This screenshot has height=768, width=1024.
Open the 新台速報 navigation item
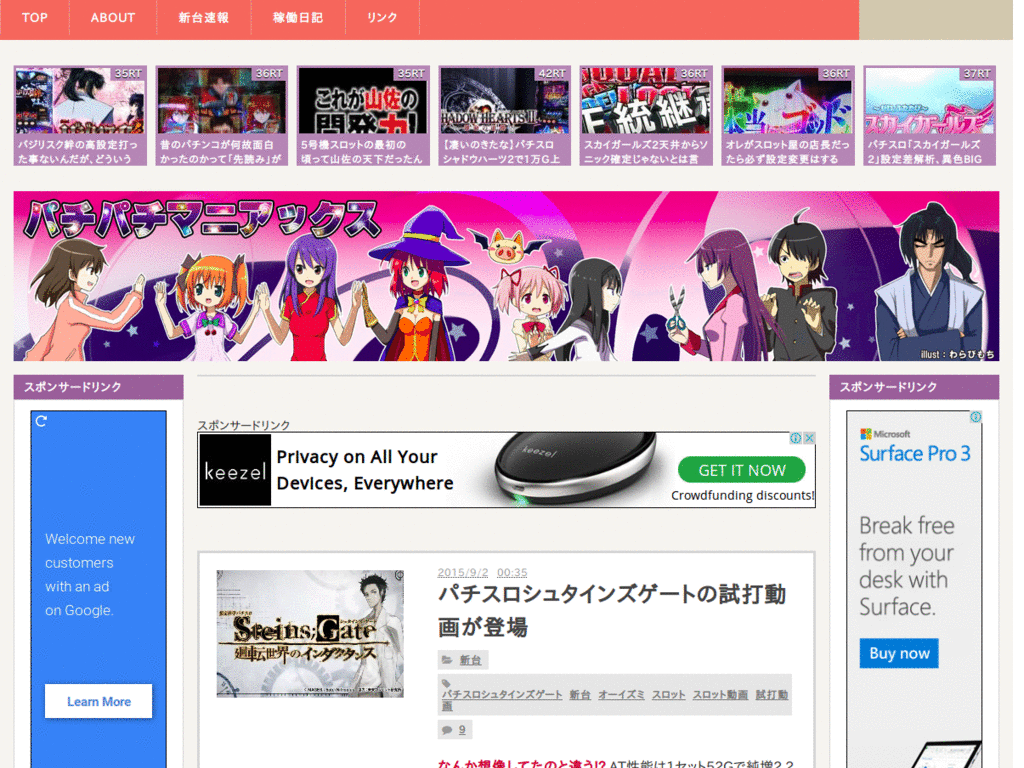point(203,18)
